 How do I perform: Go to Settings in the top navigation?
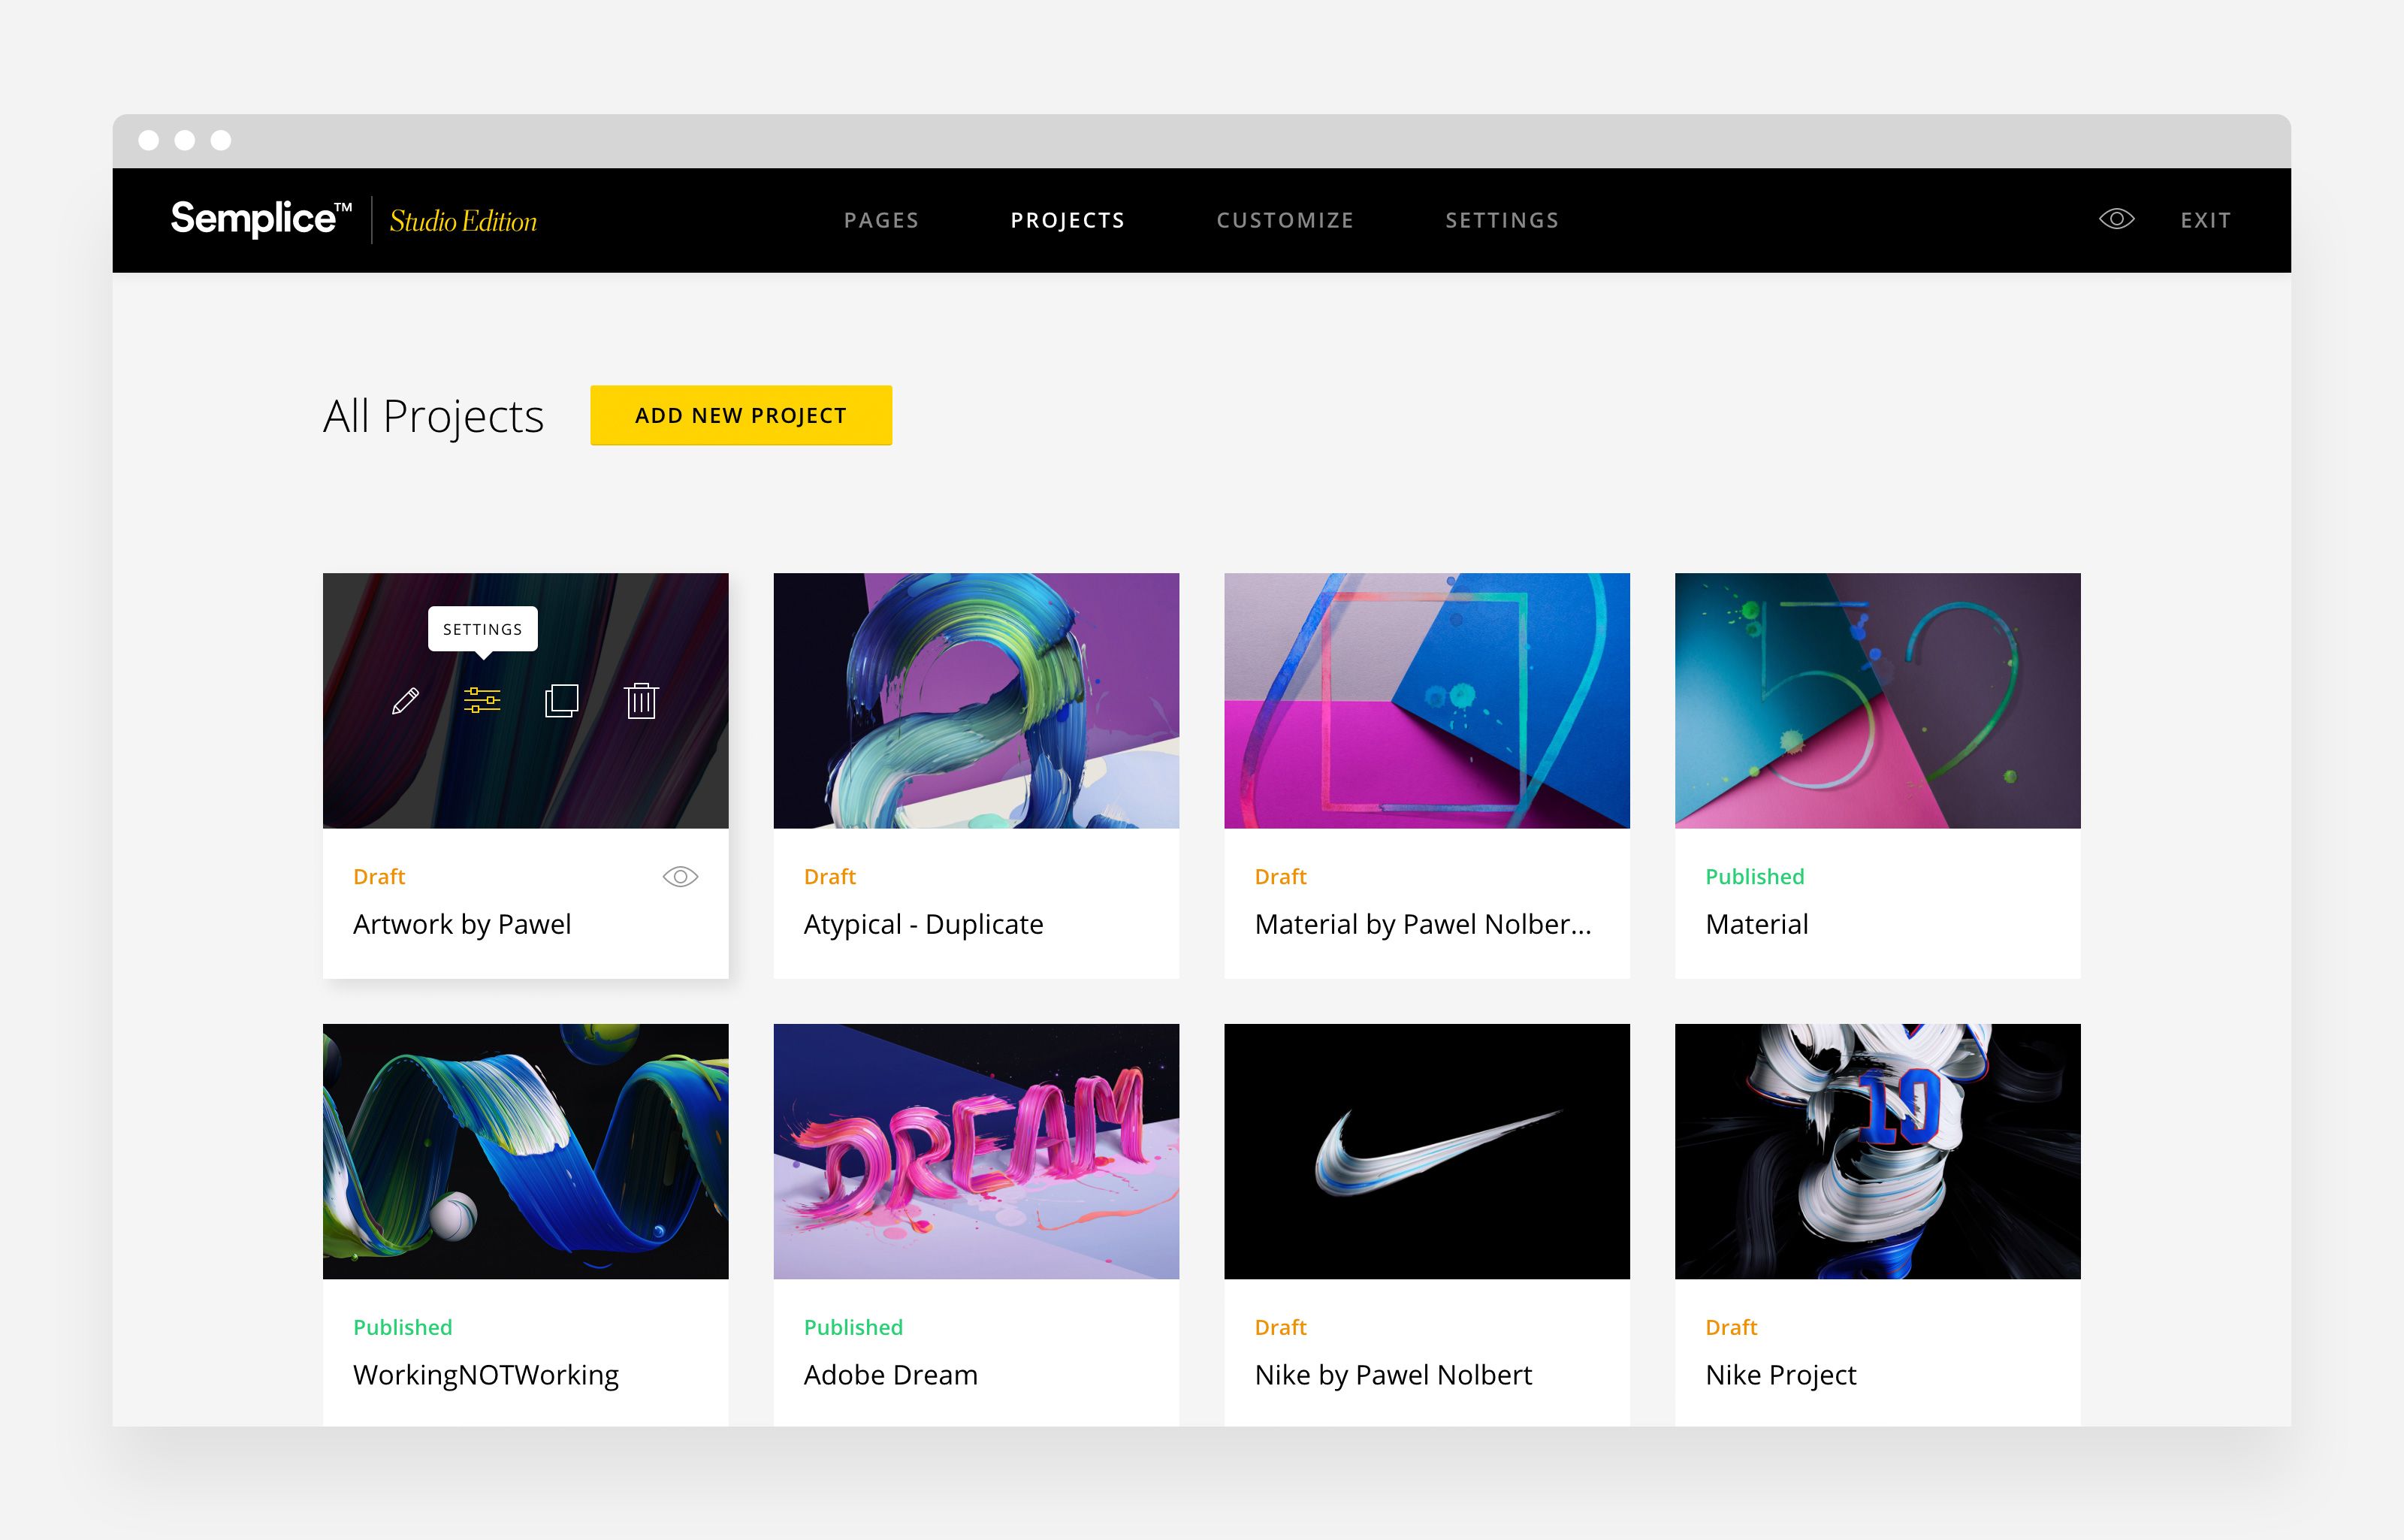[x=1502, y=220]
